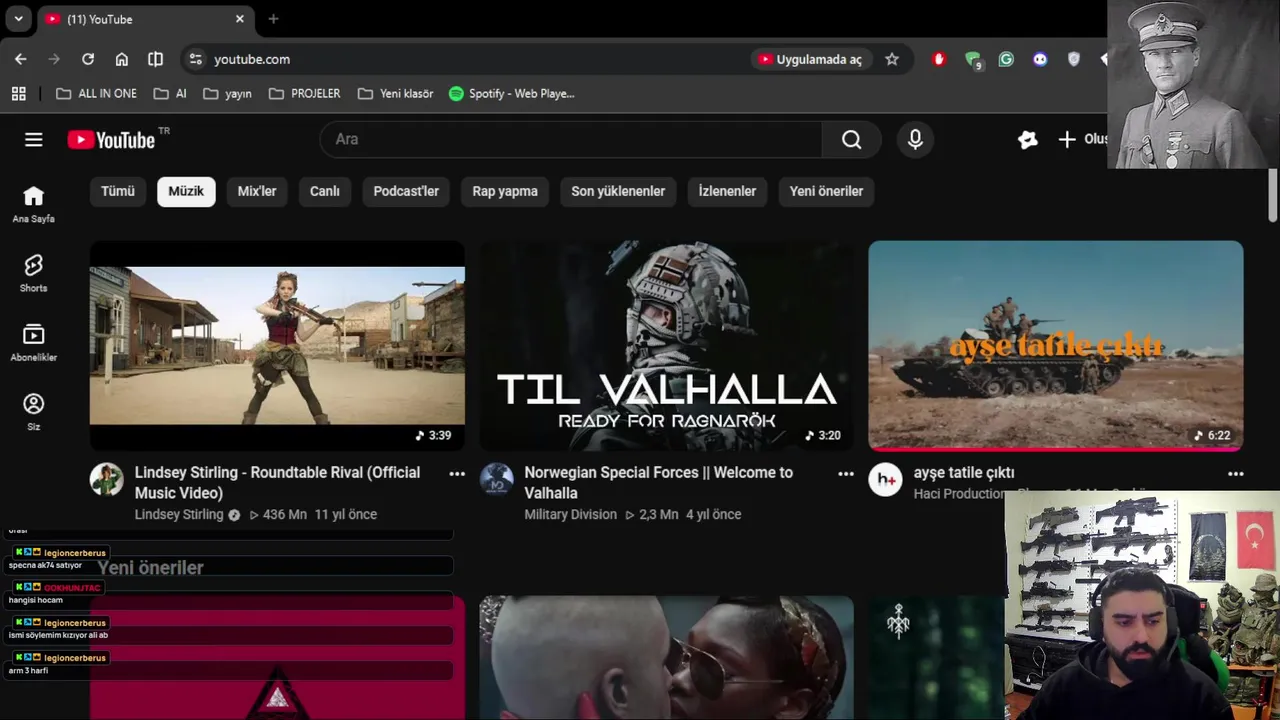The image size is (1280, 720).
Task: Play the Lindsey Stirling Roundtable Rival thumbnail
Action: (x=277, y=346)
